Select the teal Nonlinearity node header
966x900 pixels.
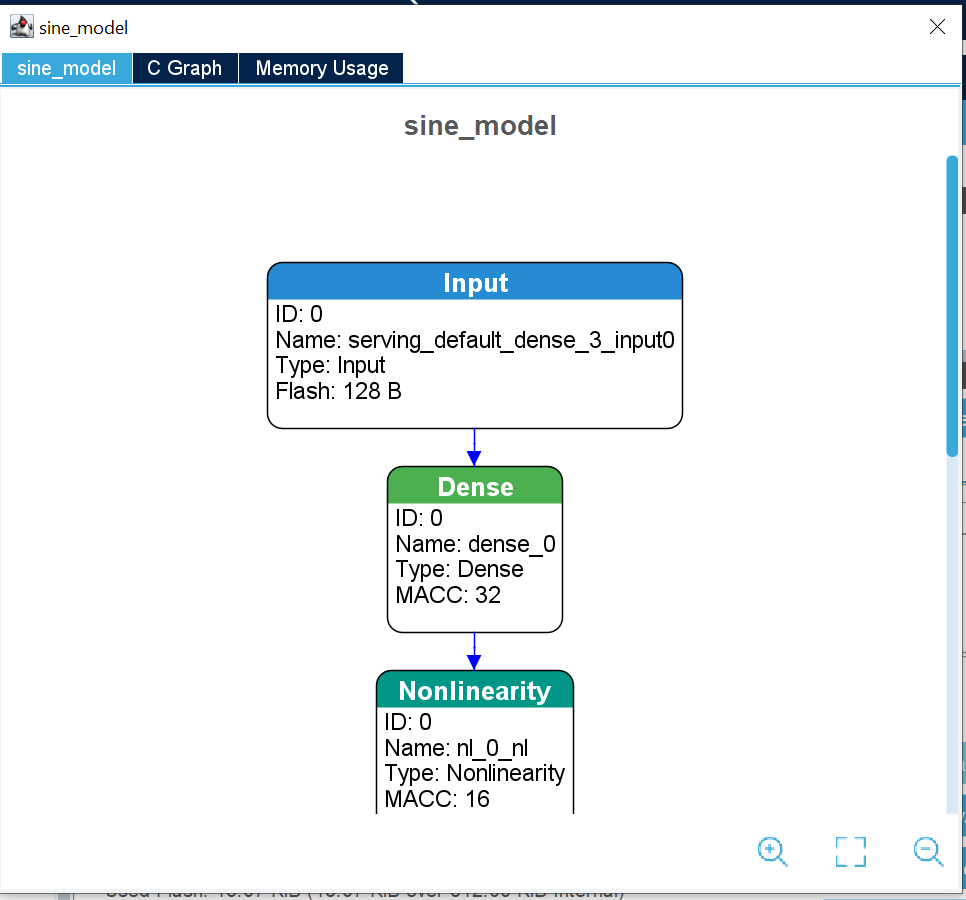point(475,691)
